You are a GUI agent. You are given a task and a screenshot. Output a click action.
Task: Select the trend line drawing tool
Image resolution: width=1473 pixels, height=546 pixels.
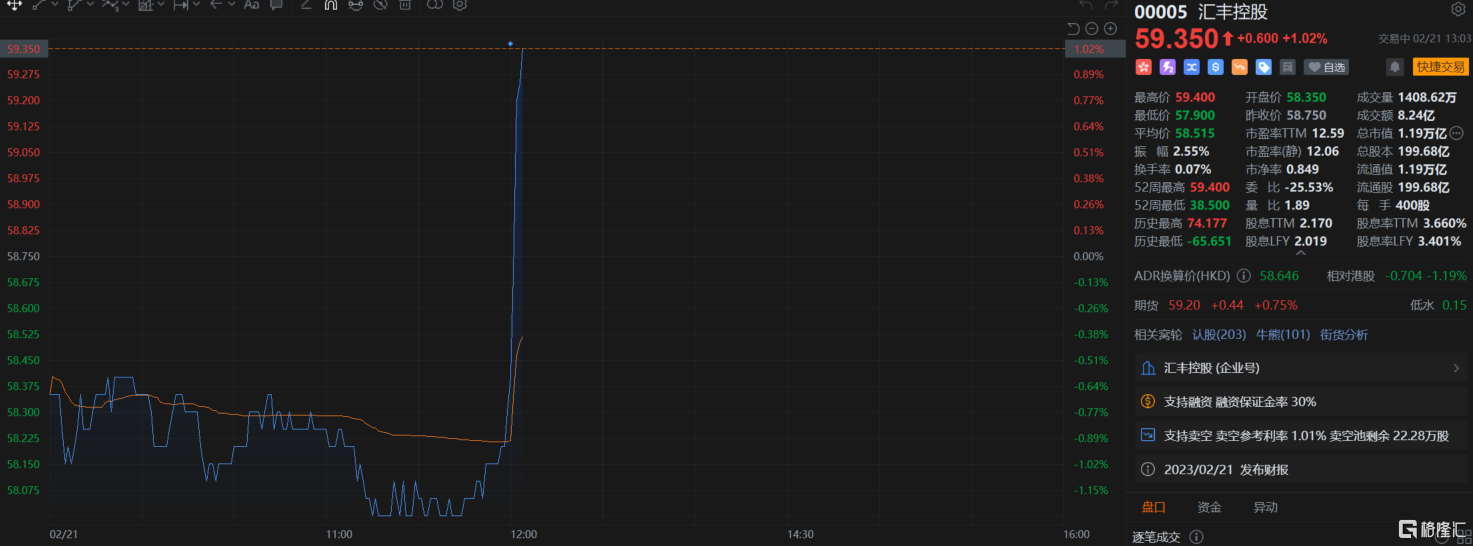pos(40,5)
